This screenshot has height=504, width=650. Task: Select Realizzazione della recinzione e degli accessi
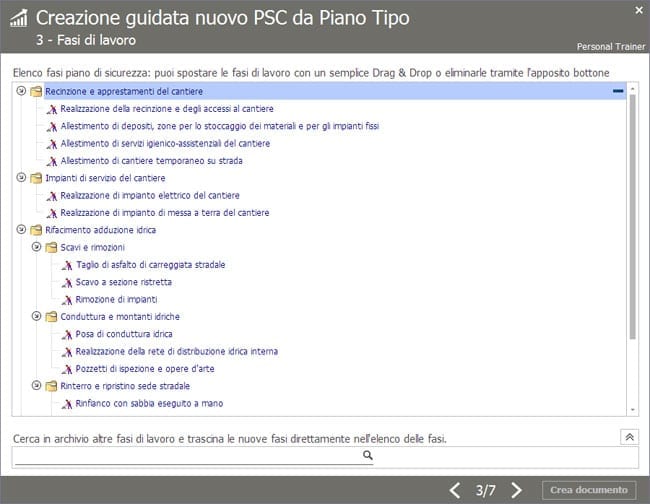167,109
